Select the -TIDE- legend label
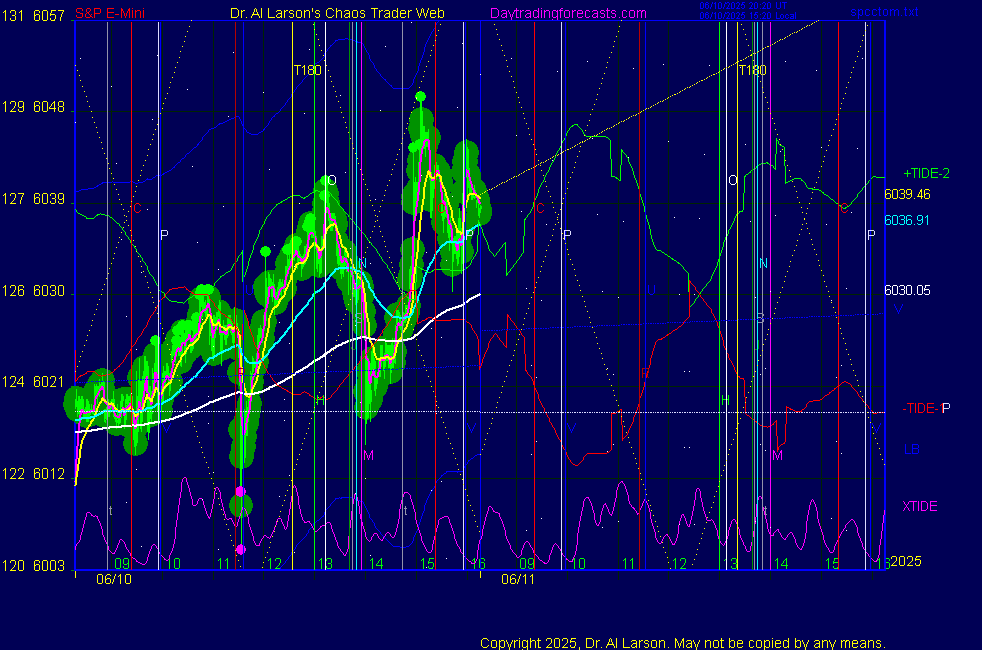Screen dimensions: 982x650 point(920,408)
